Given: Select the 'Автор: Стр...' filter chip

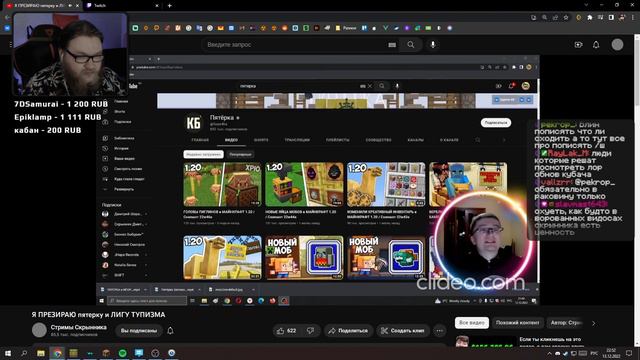Looking at the screenshot, I should click(566, 323).
